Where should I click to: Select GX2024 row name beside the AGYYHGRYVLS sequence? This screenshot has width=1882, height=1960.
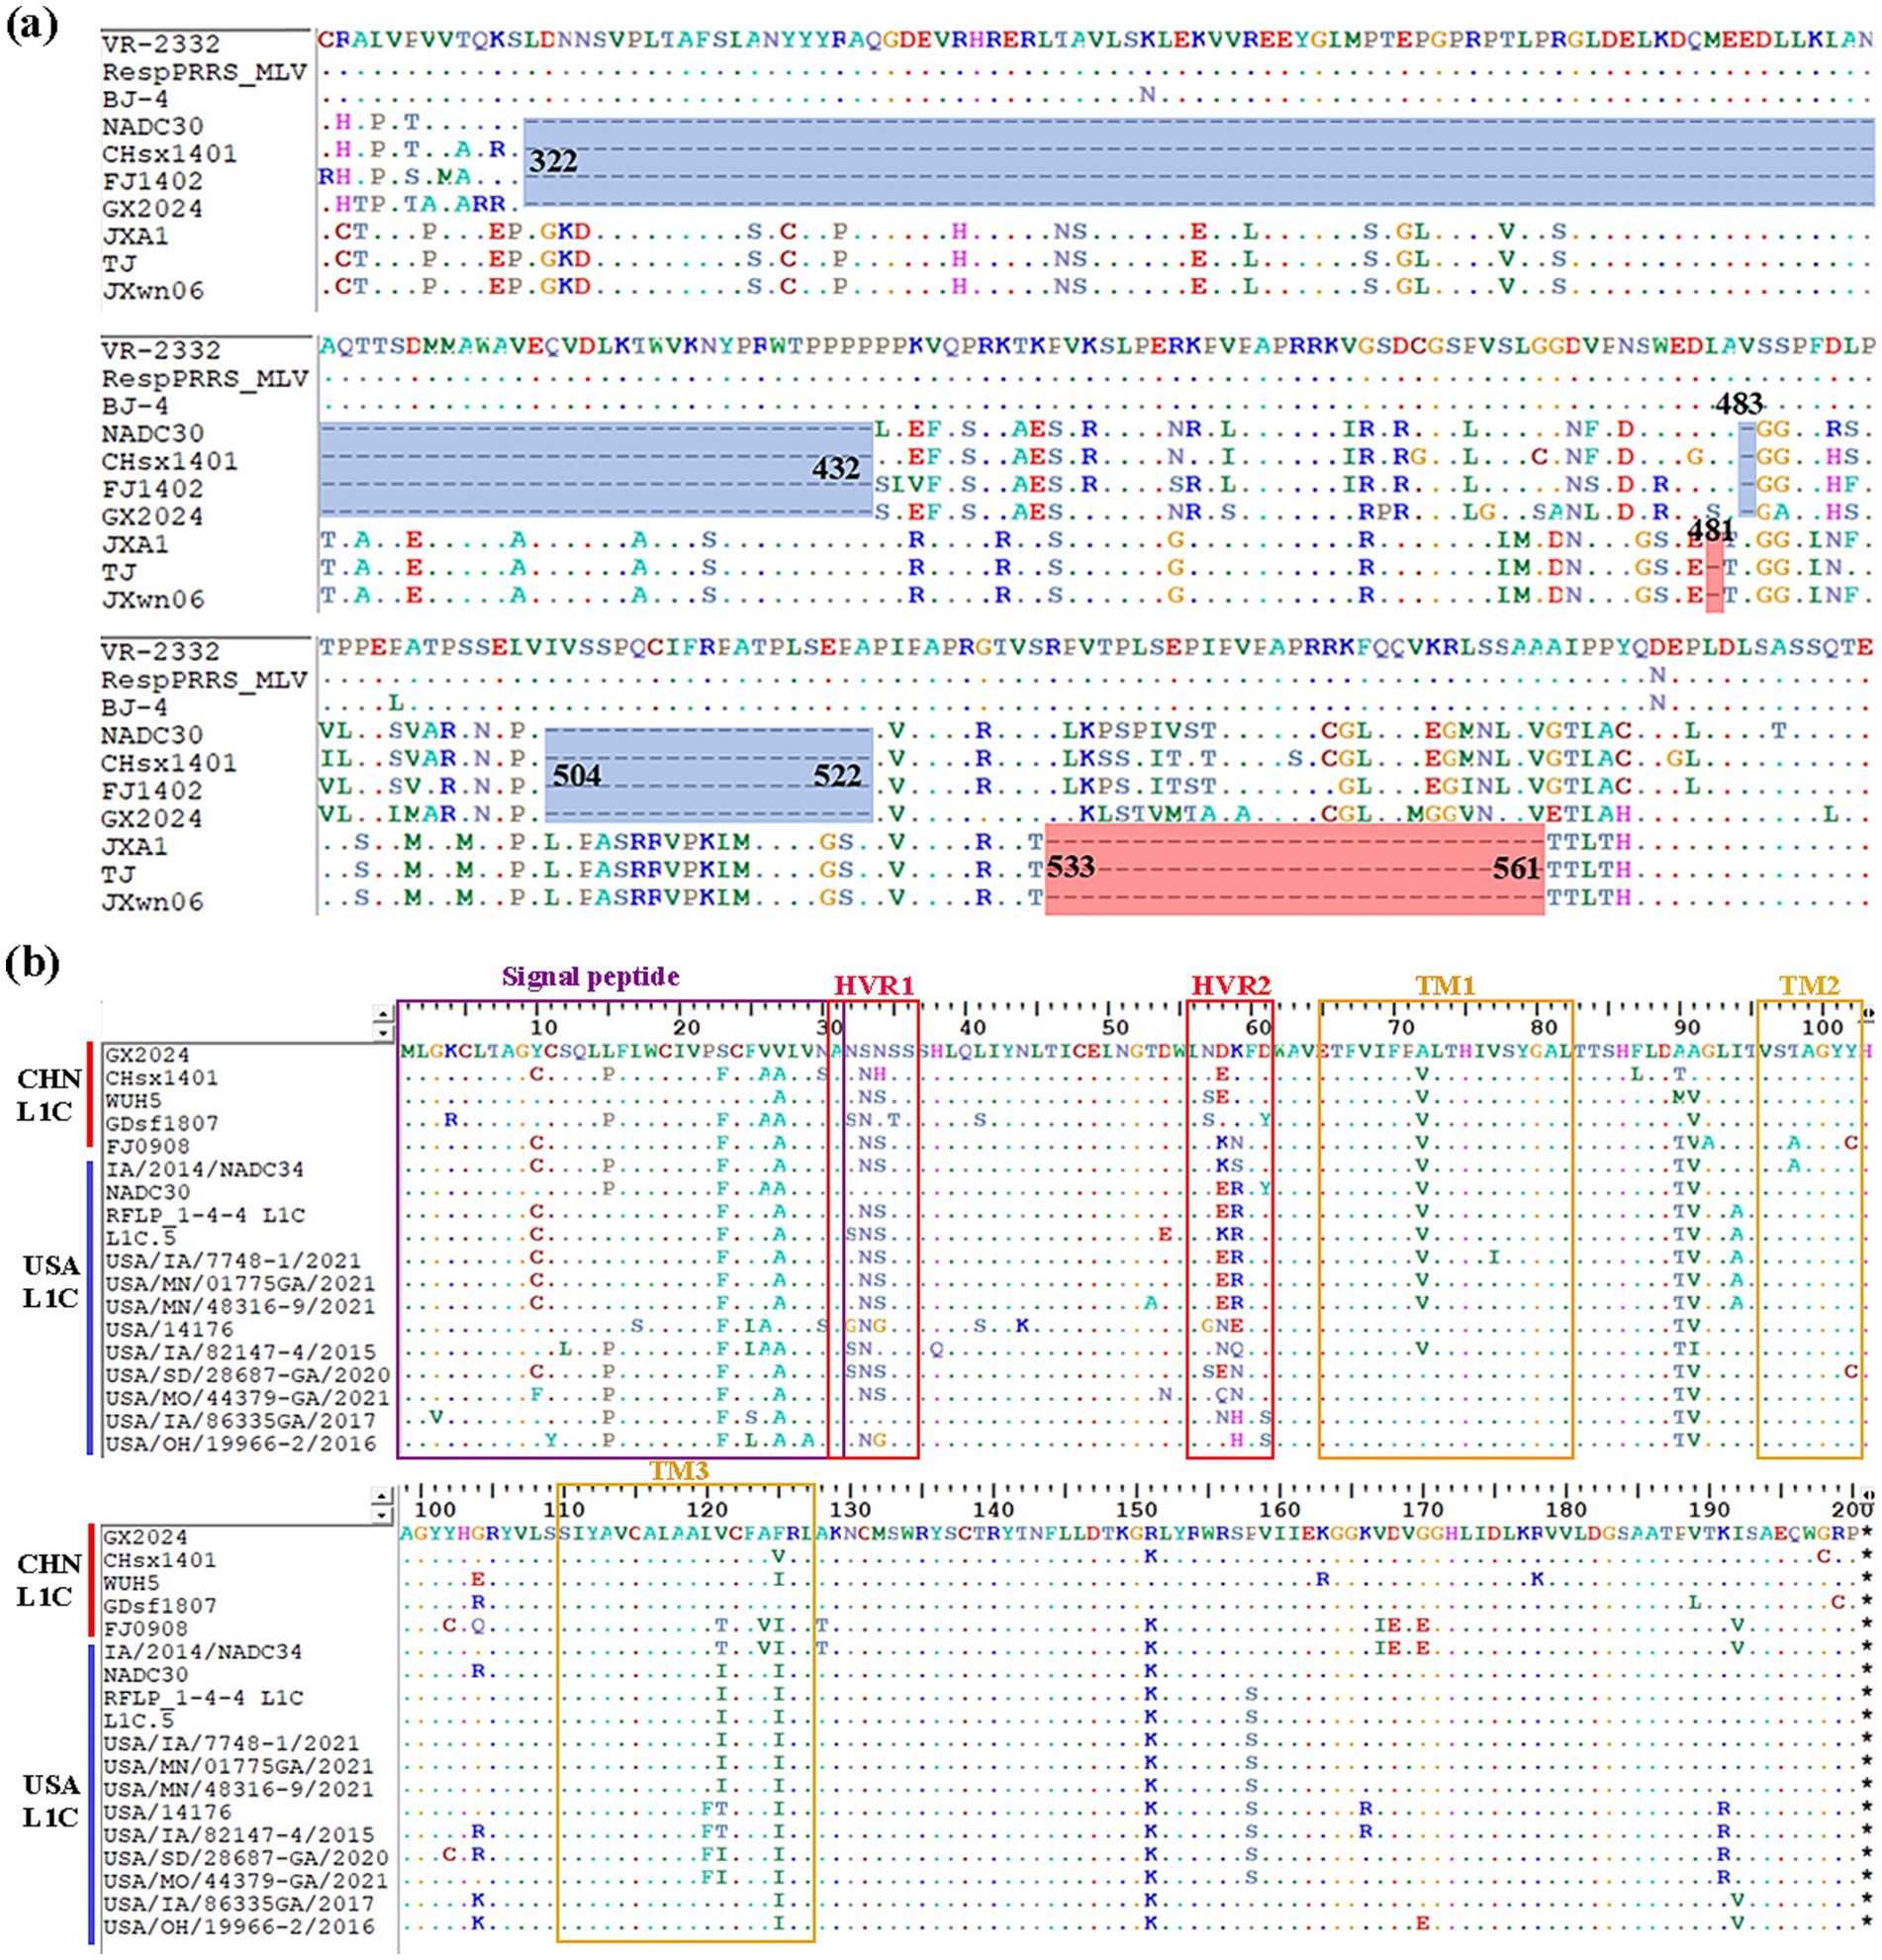[147, 1537]
